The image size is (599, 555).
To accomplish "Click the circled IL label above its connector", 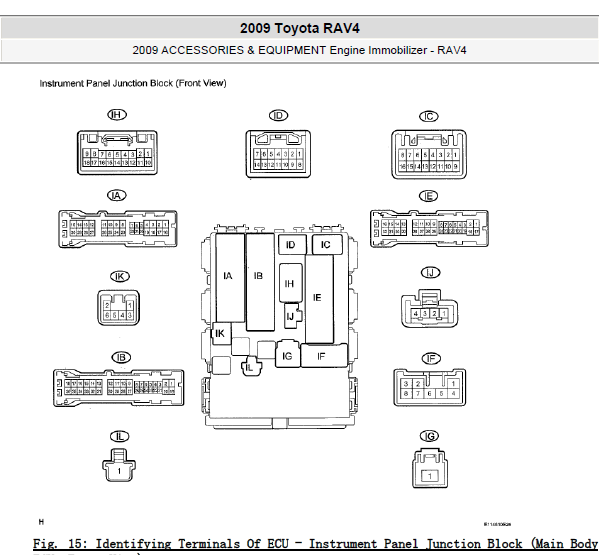I will pyautogui.click(x=120, y=436).
